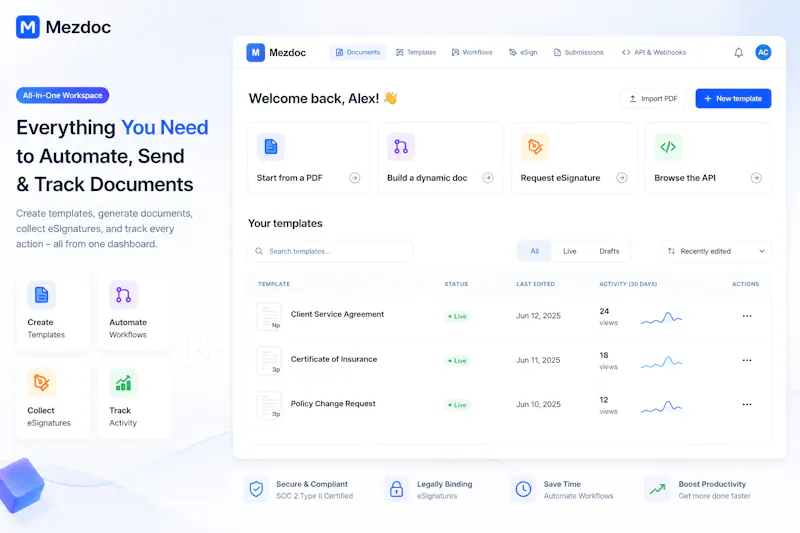Screen dimensions: 800x533
Task: Click the Request eSignature pen icon
Action: tap(535, 147)
